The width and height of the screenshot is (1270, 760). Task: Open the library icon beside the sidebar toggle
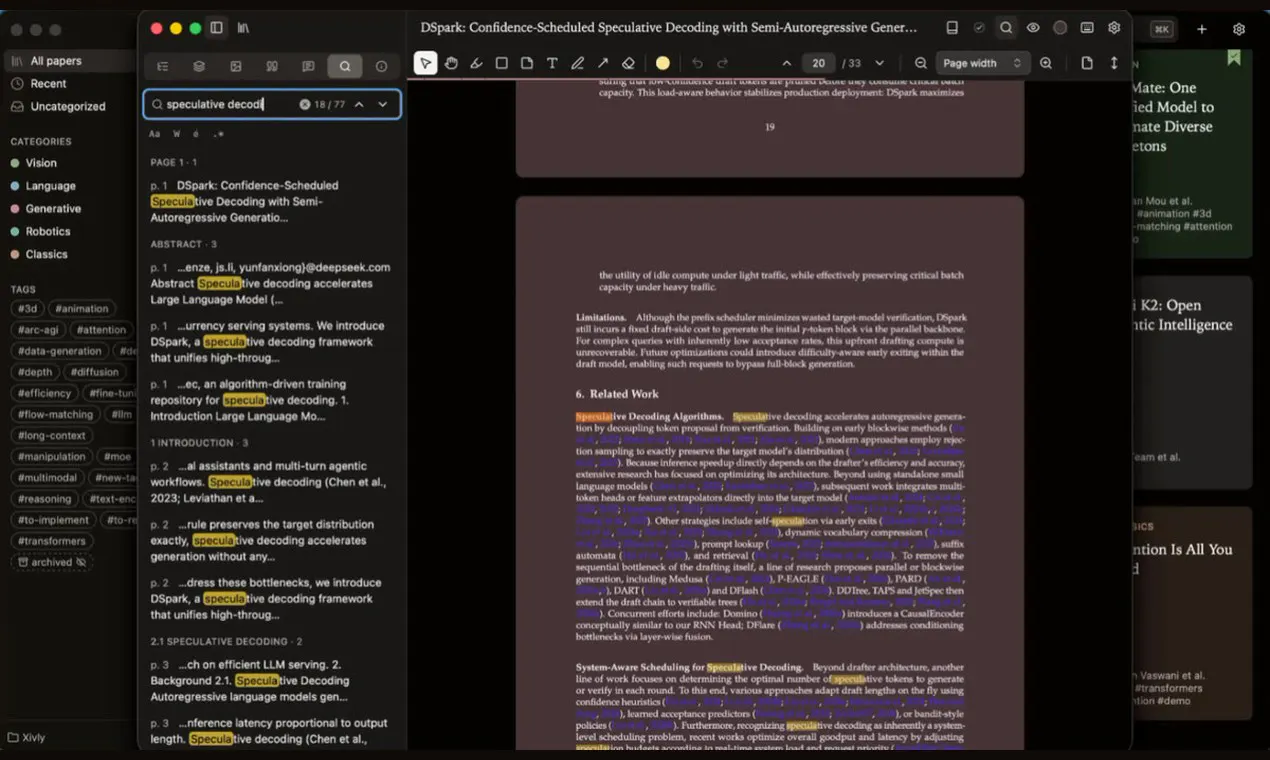(243, 28)
